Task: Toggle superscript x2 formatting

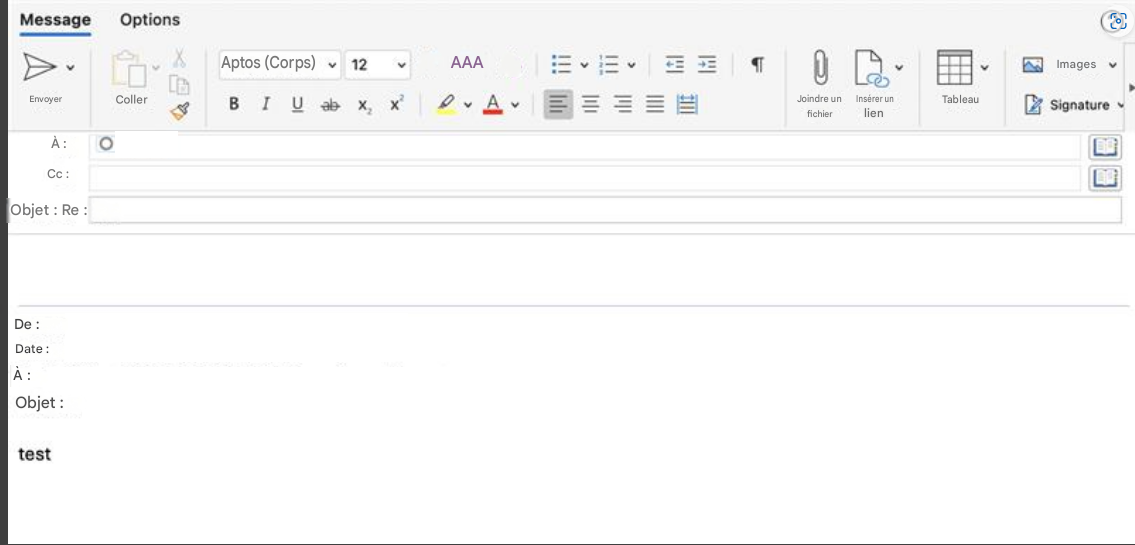Action: 397,104
